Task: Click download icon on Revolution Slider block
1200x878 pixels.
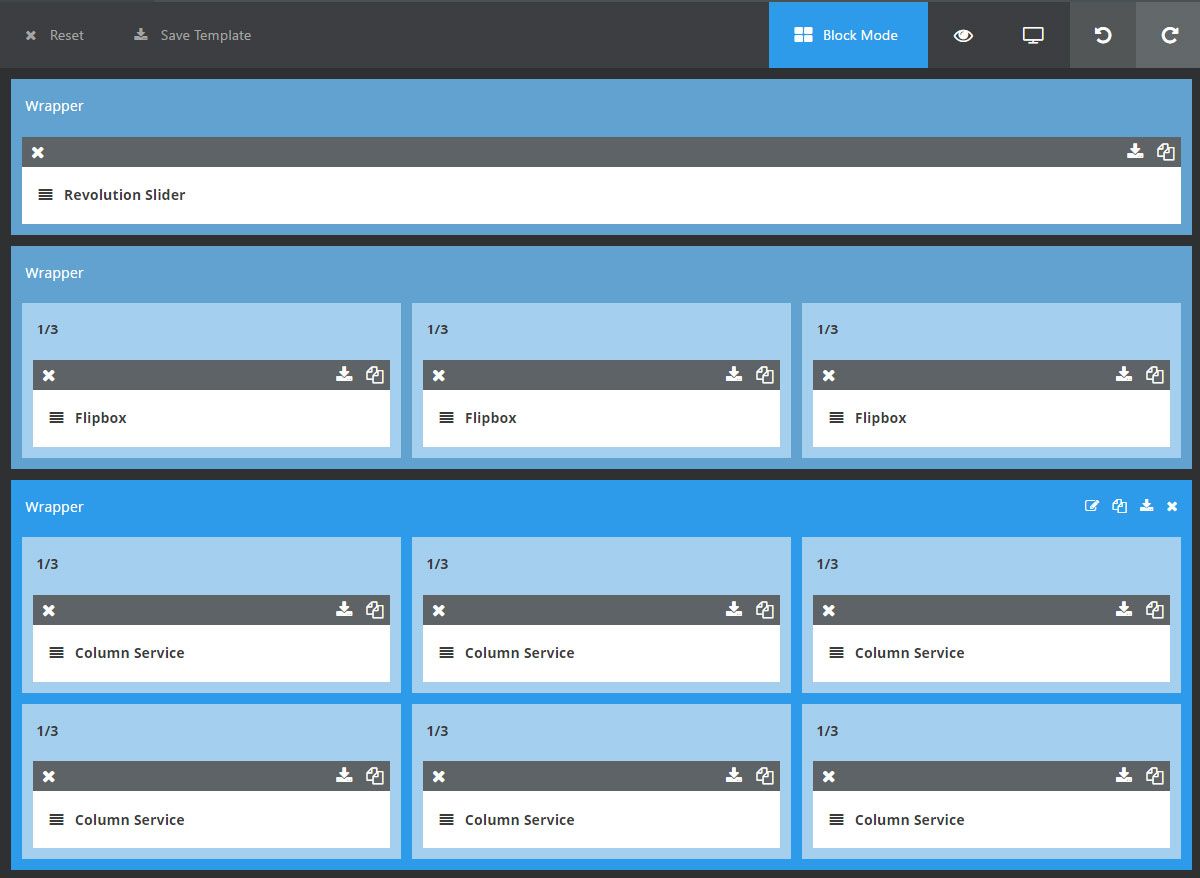Action: click(x=1135, y=151)
